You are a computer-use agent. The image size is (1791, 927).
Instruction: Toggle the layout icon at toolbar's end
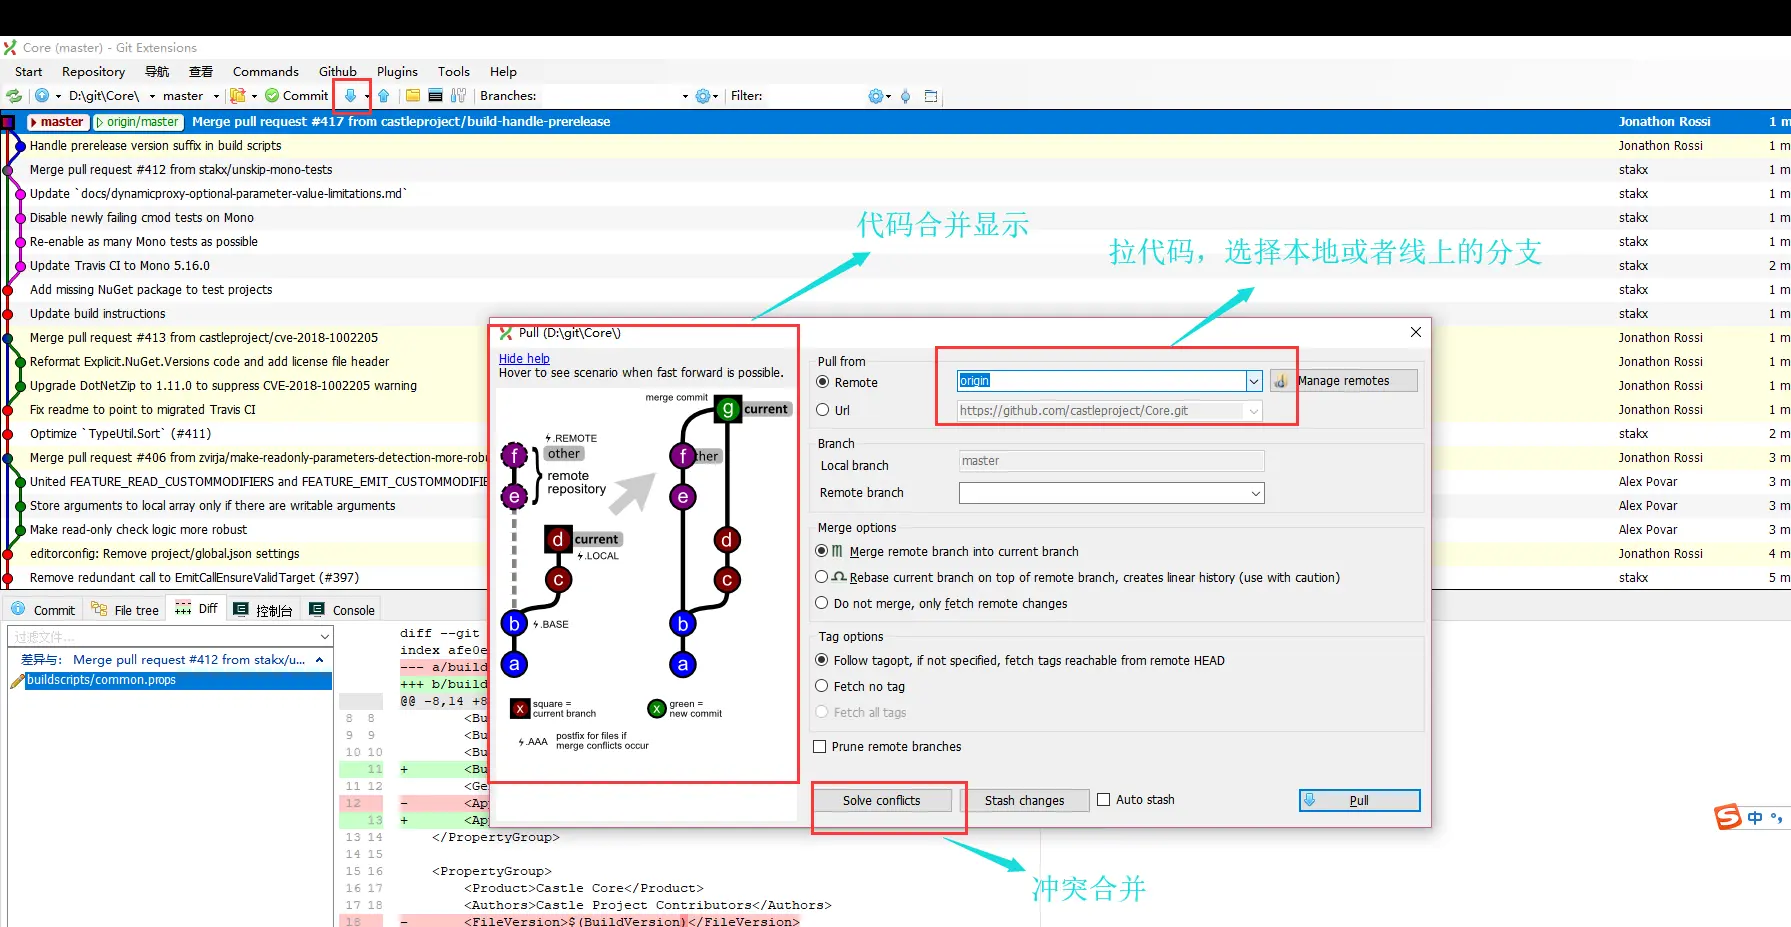(931, 96)
